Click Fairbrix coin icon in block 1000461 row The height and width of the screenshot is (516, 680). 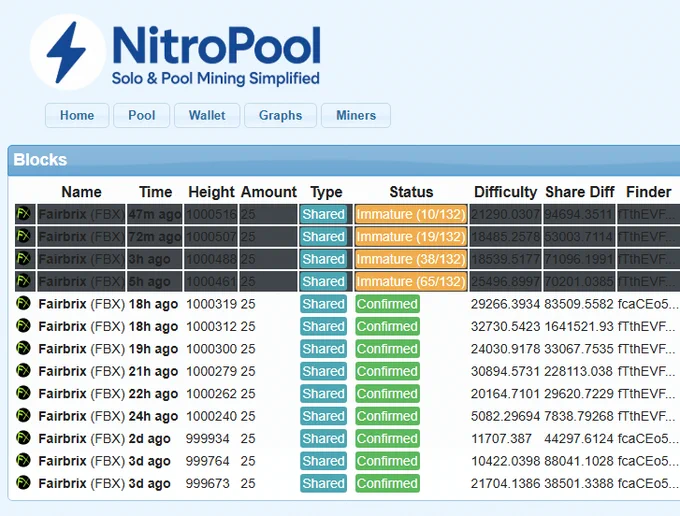[x=23, y=281]
